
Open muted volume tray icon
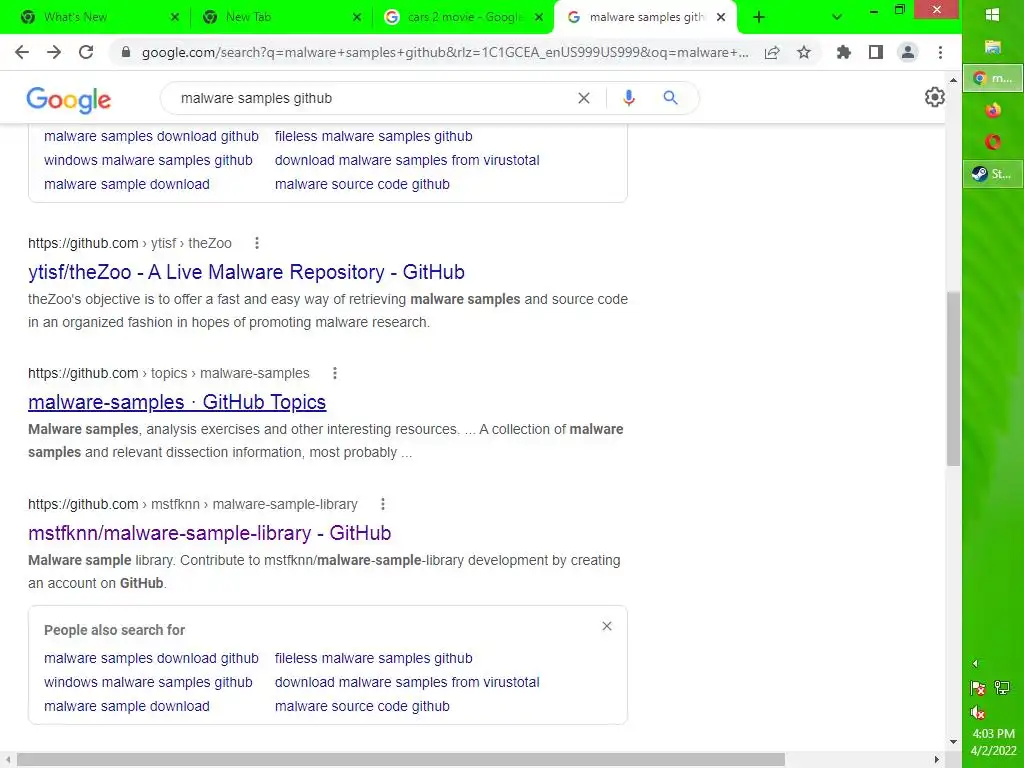[x=978, y=712]
